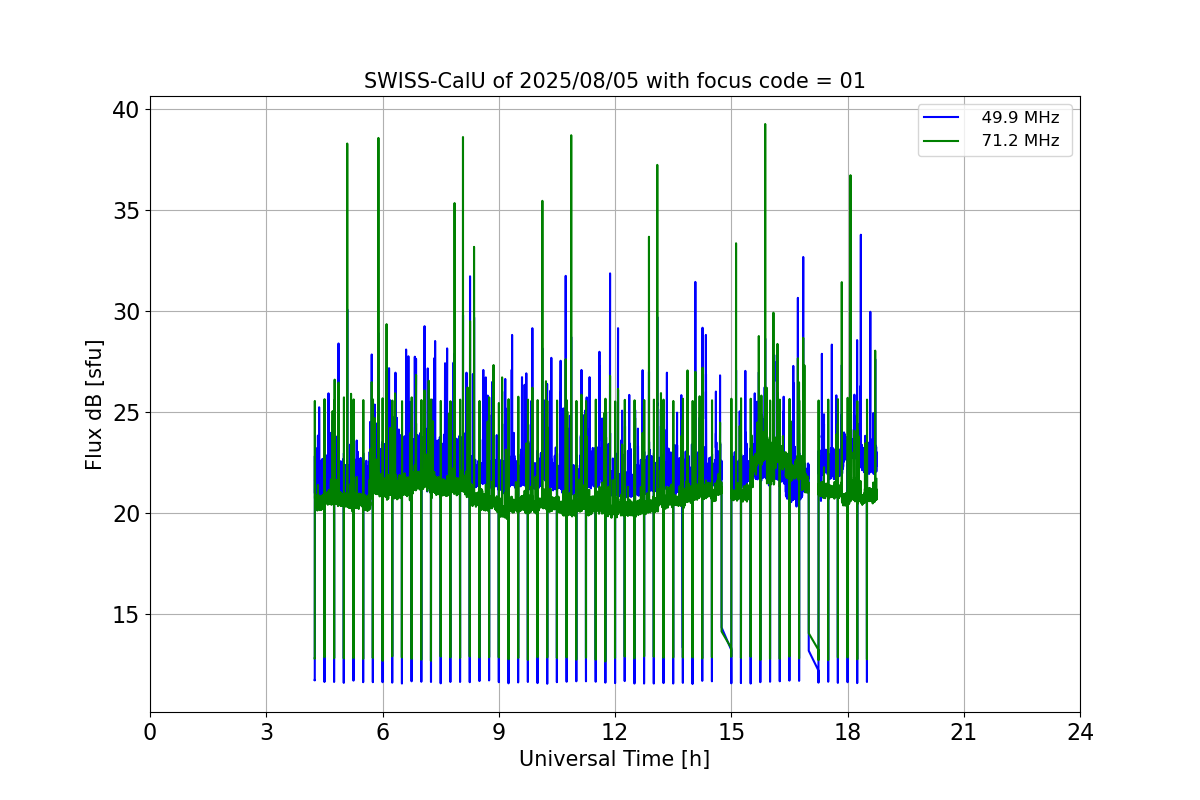Click the y-axis tick label 30
This screenshot has height=800, width=1200.
pos(127,311)
